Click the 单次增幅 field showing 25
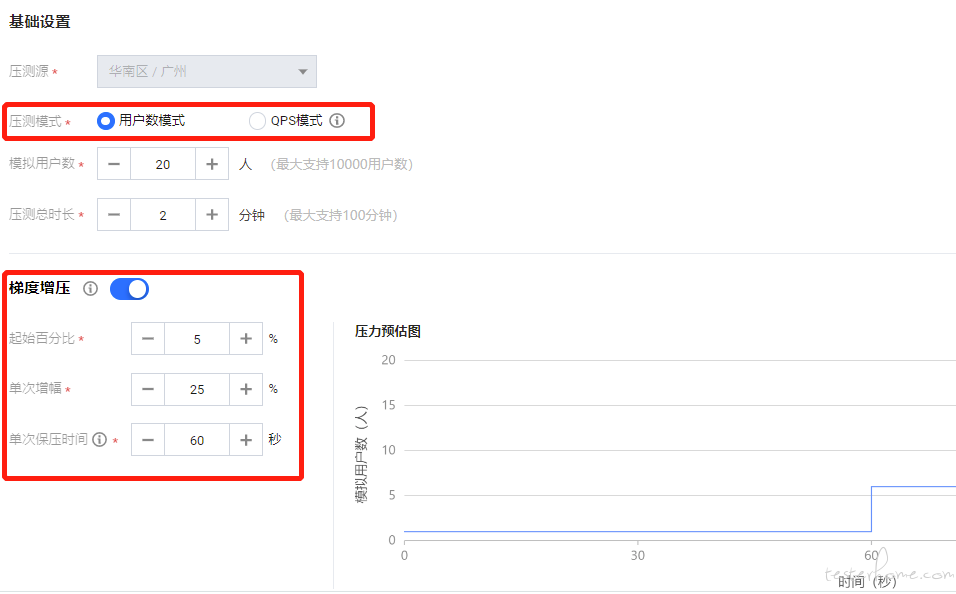This screenshot has height=594, width=956. (x=197, y=389)
